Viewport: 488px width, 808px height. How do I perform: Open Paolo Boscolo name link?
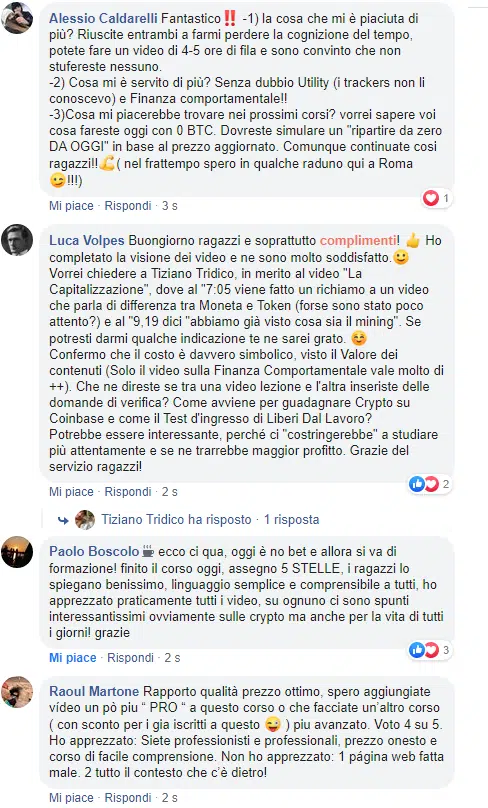tap(94, 551)
